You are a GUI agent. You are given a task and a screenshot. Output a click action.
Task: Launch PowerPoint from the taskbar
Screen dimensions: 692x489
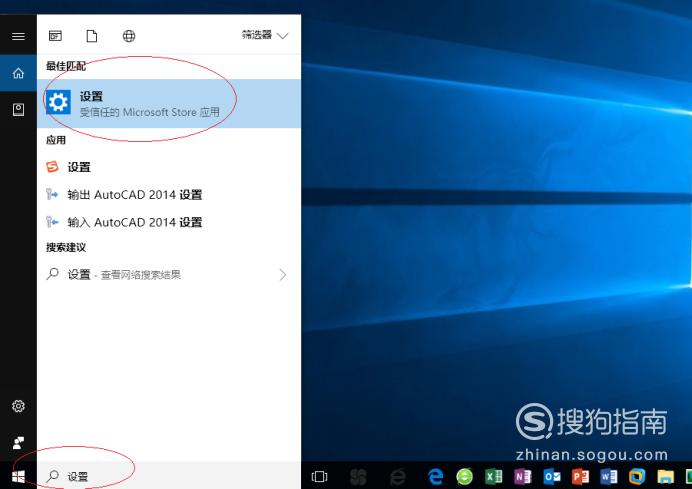(580, 477)
